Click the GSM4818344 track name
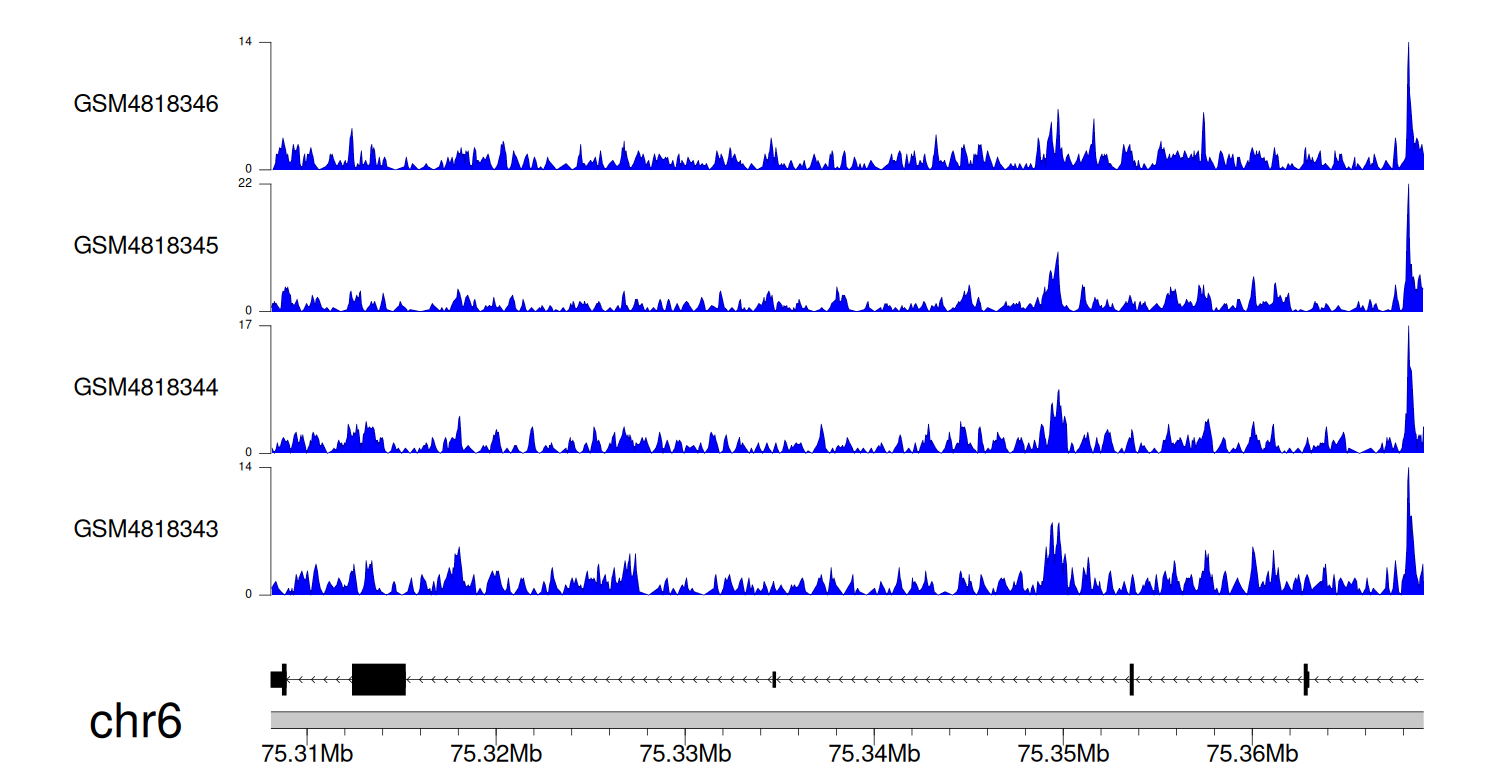Viewport: 1500px width, 780px height. pyautogui.click(x=146, y=387)
